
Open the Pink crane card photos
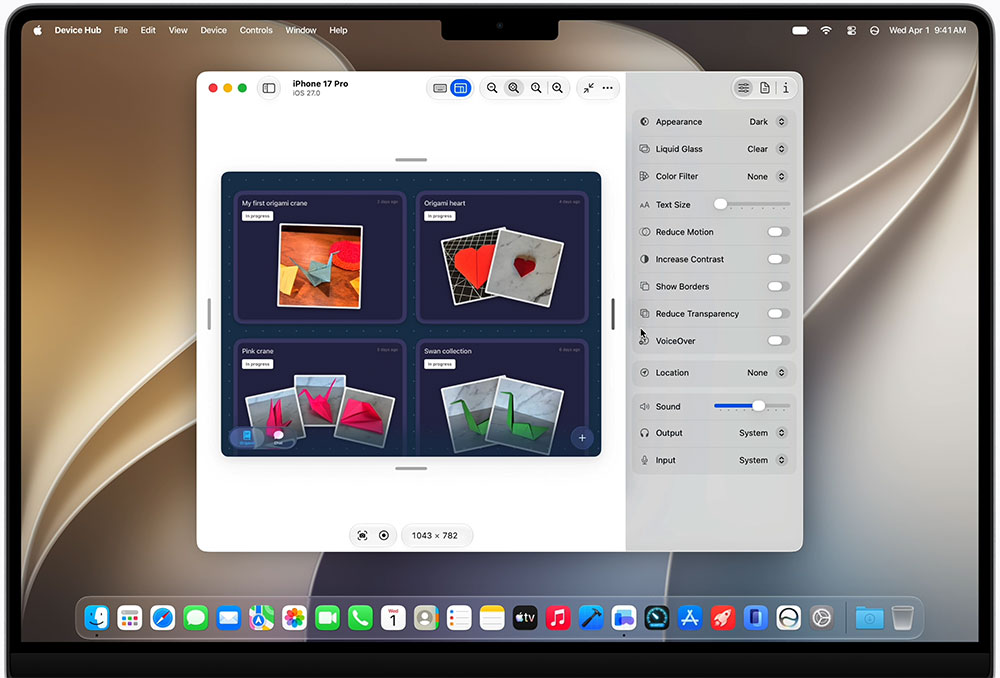tap(320, 409)
